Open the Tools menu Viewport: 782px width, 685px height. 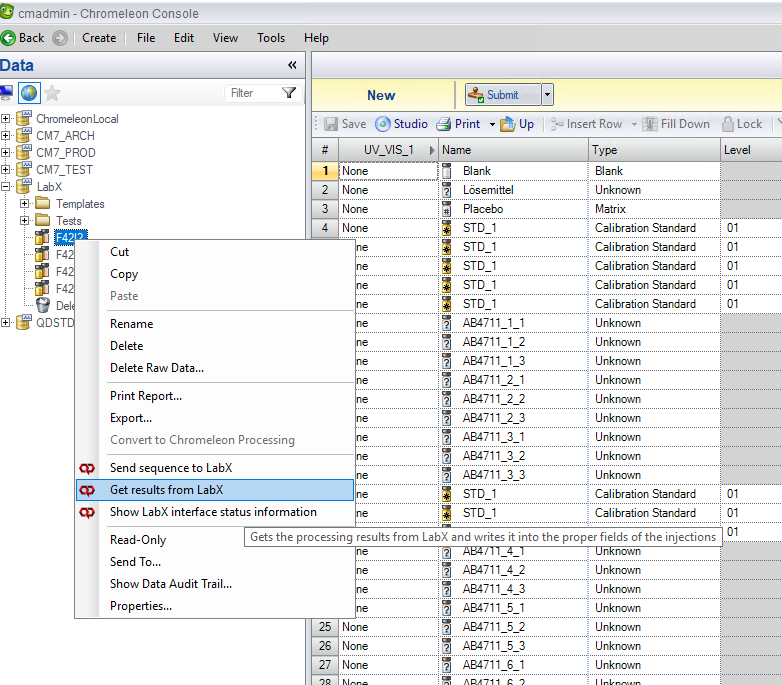pyautogui.click(x=271, y=38)
